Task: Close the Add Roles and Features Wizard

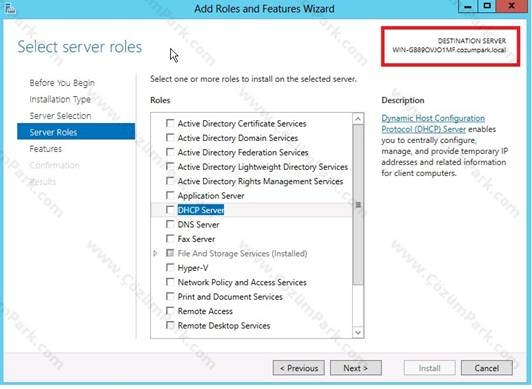Action: tap(512, 6)
